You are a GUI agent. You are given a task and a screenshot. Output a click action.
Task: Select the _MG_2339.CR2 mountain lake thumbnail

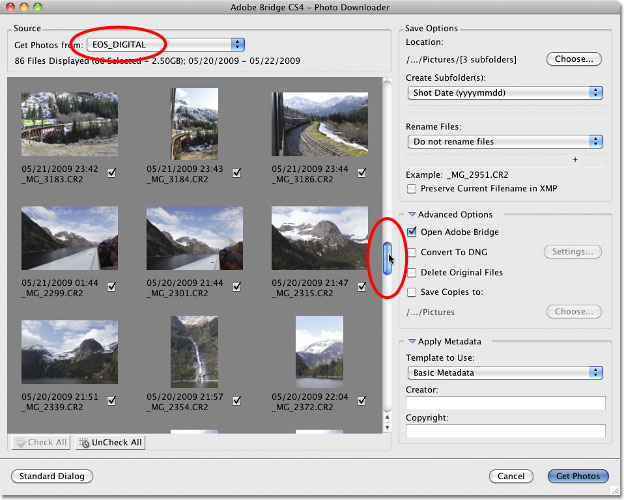[70, 352]
